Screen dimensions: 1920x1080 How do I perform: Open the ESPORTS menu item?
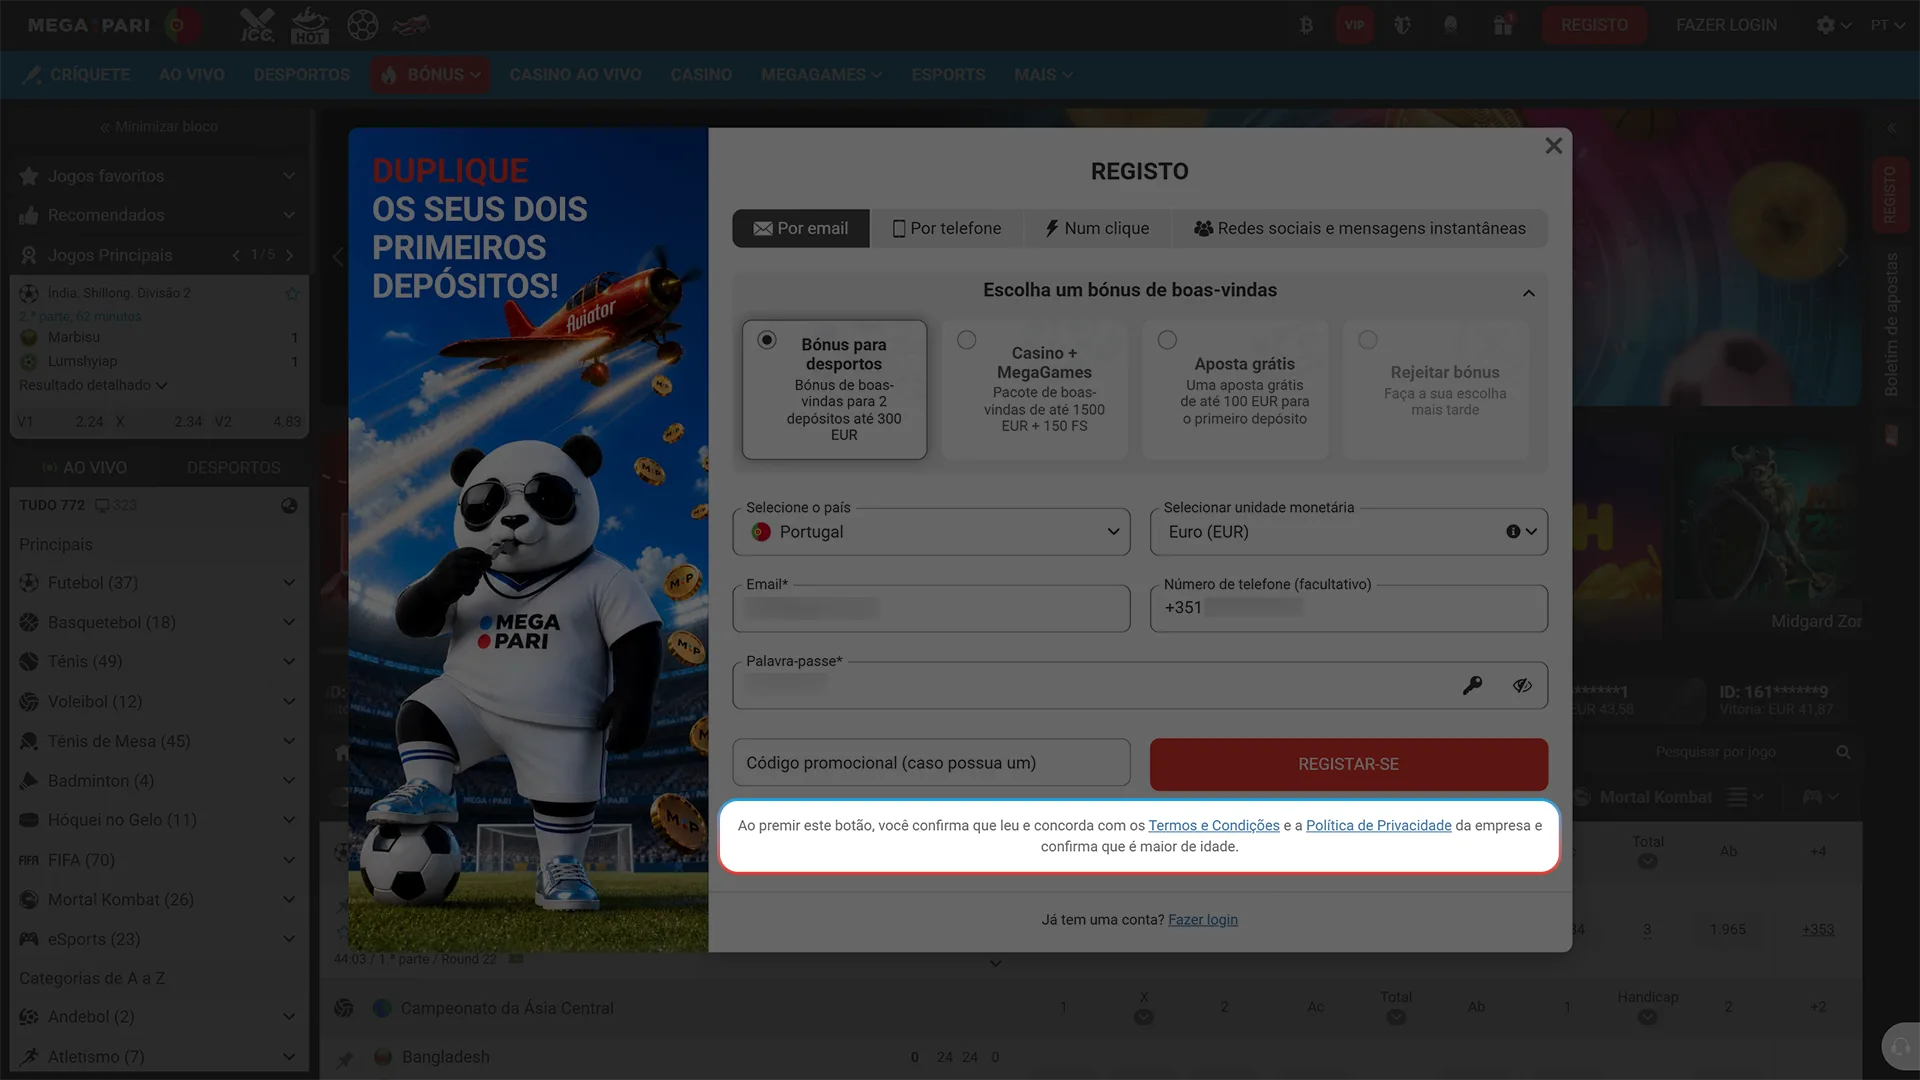[x=948, y=75]
